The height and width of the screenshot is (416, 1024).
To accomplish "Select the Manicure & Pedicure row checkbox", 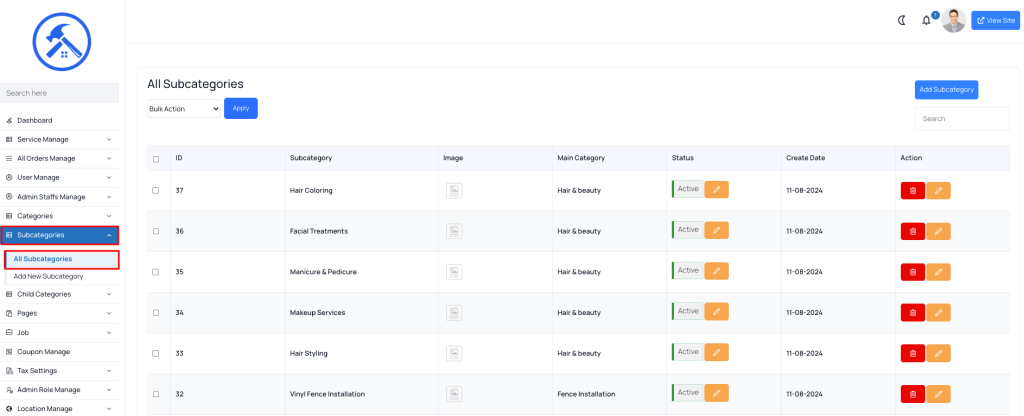I will click(x=155, y=272).
